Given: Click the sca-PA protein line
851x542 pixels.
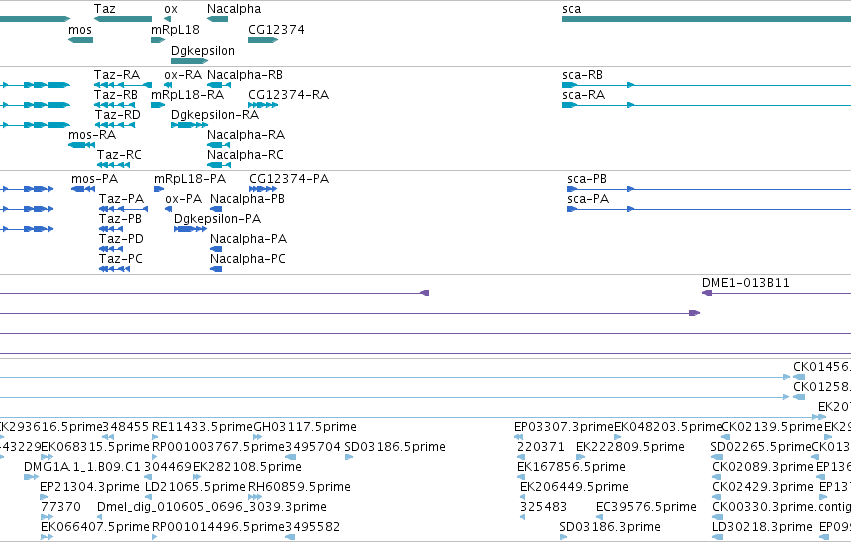Looking at the screenshot, I should 709,209.
